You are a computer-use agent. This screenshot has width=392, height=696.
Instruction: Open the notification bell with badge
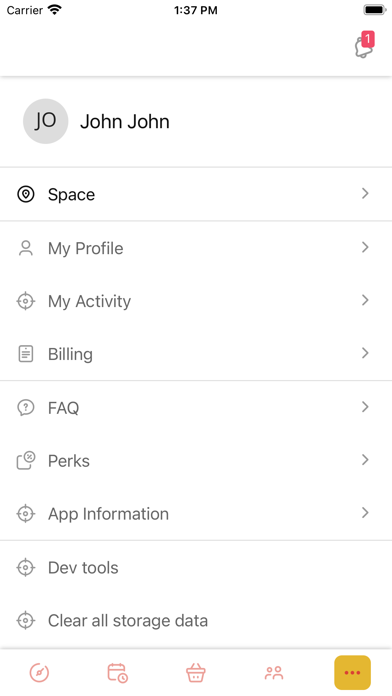tap(364, 45)
